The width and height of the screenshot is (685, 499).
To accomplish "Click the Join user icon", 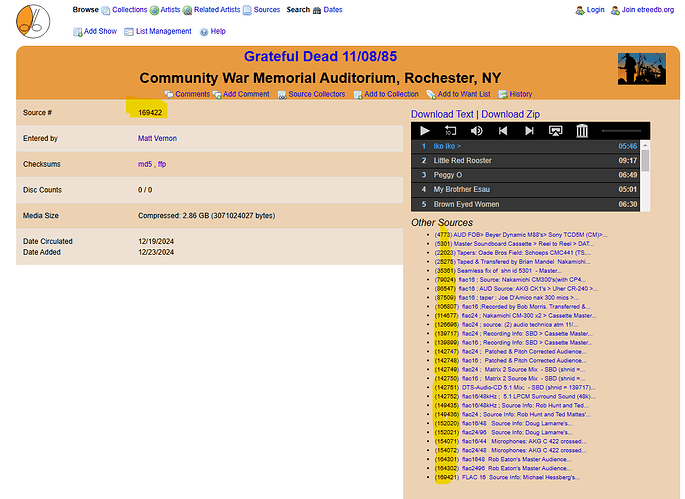I will pyautogui.click(x=616, y=10).
